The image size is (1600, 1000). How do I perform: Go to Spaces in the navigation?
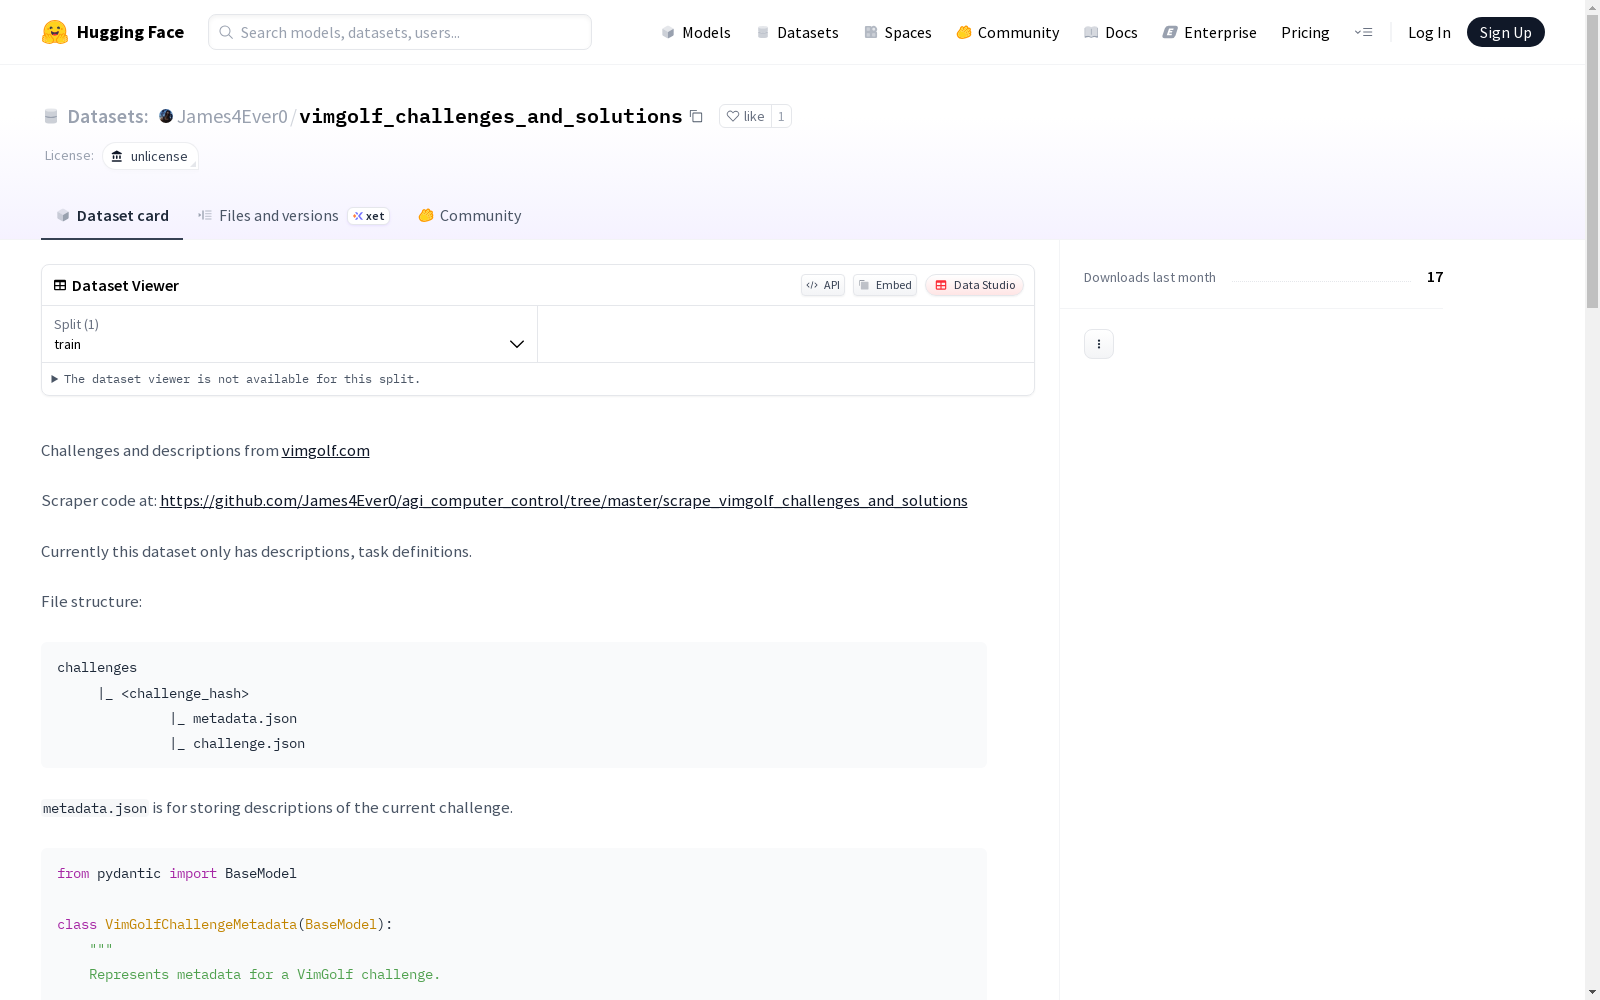click(x=897, y=32)
